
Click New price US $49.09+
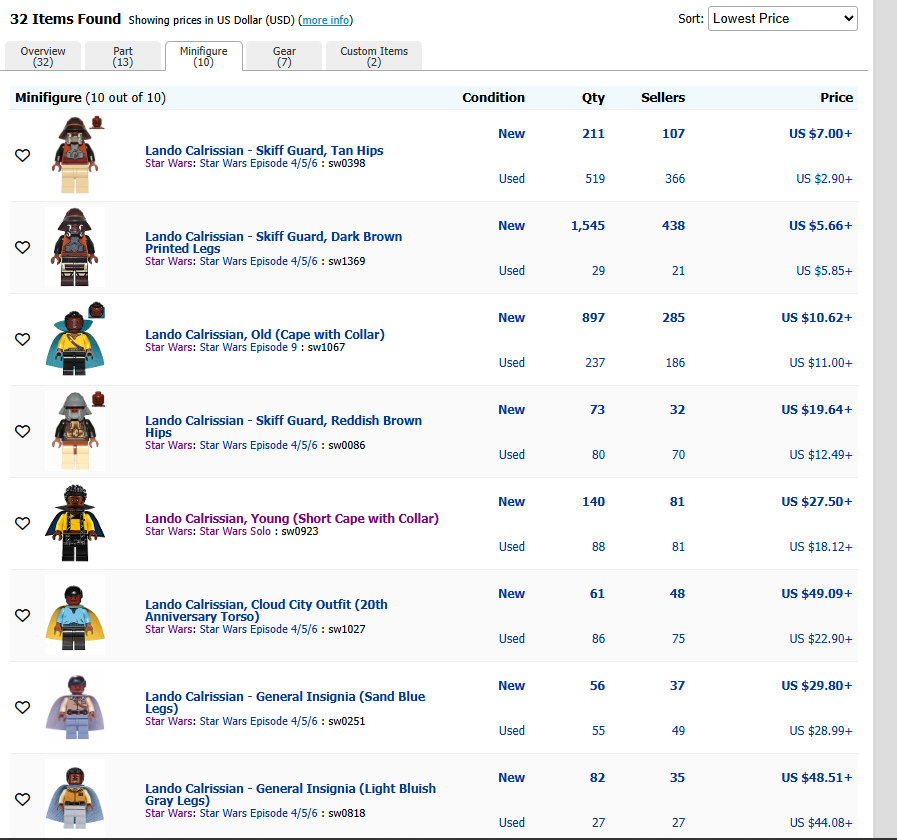tap(817, 593)
